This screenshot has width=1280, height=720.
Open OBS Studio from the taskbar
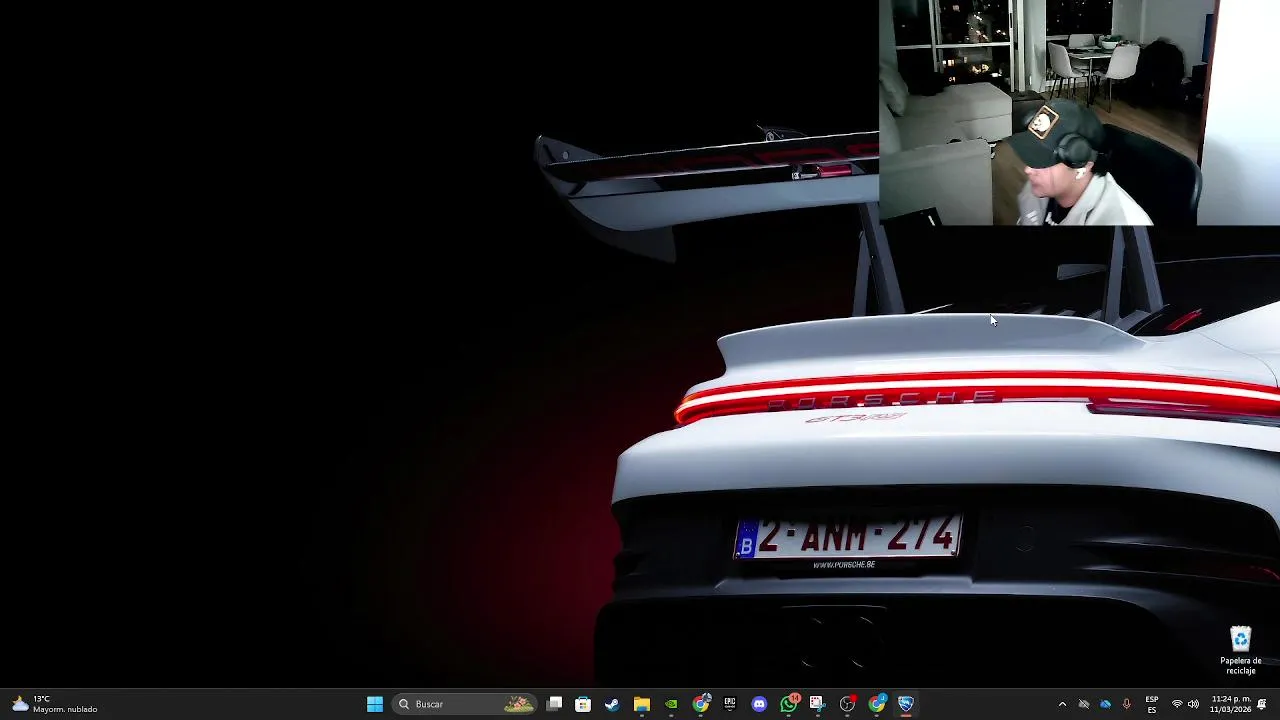847,704
